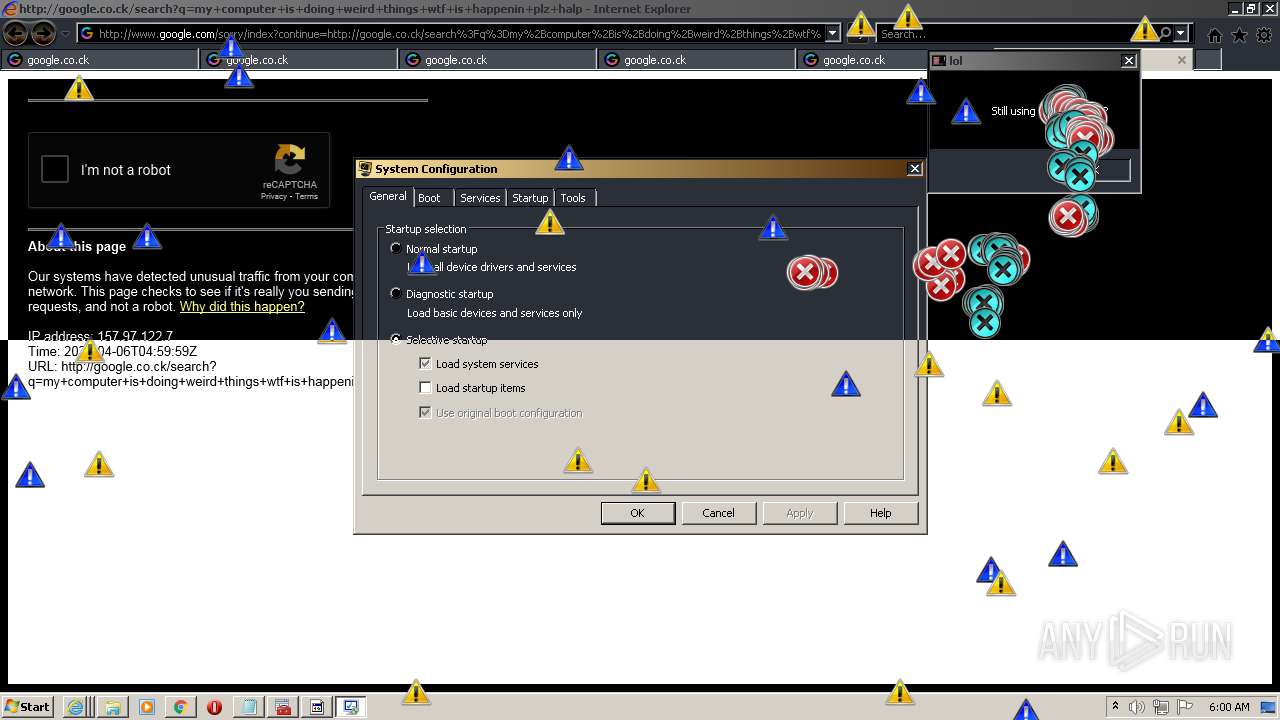
Task: Select the Normal startup radio button
Action: coord(396,248)
